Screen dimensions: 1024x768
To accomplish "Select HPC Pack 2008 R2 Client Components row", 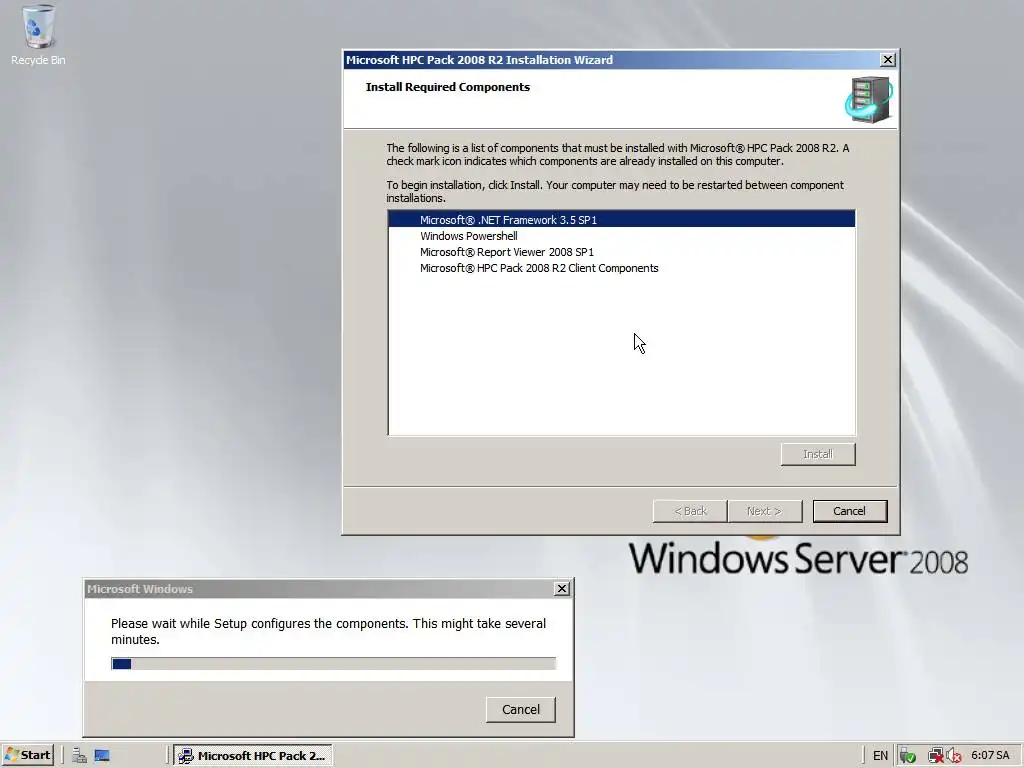I will coord(621,268).
